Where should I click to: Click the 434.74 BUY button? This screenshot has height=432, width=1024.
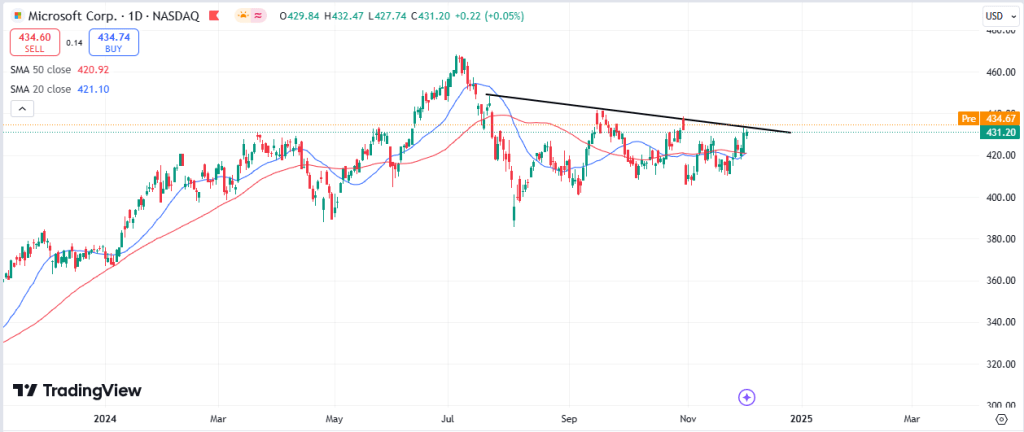point(114,41)
